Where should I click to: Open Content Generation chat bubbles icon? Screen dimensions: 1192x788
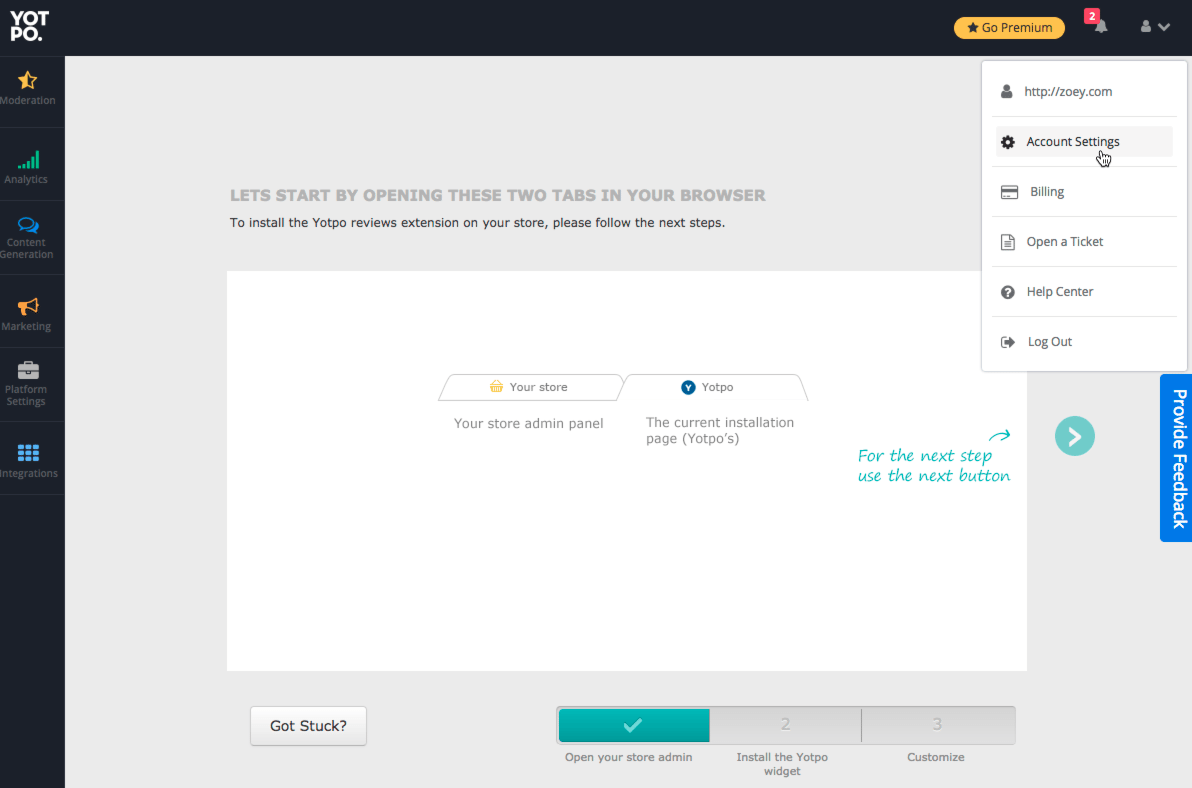click(28, 225)
